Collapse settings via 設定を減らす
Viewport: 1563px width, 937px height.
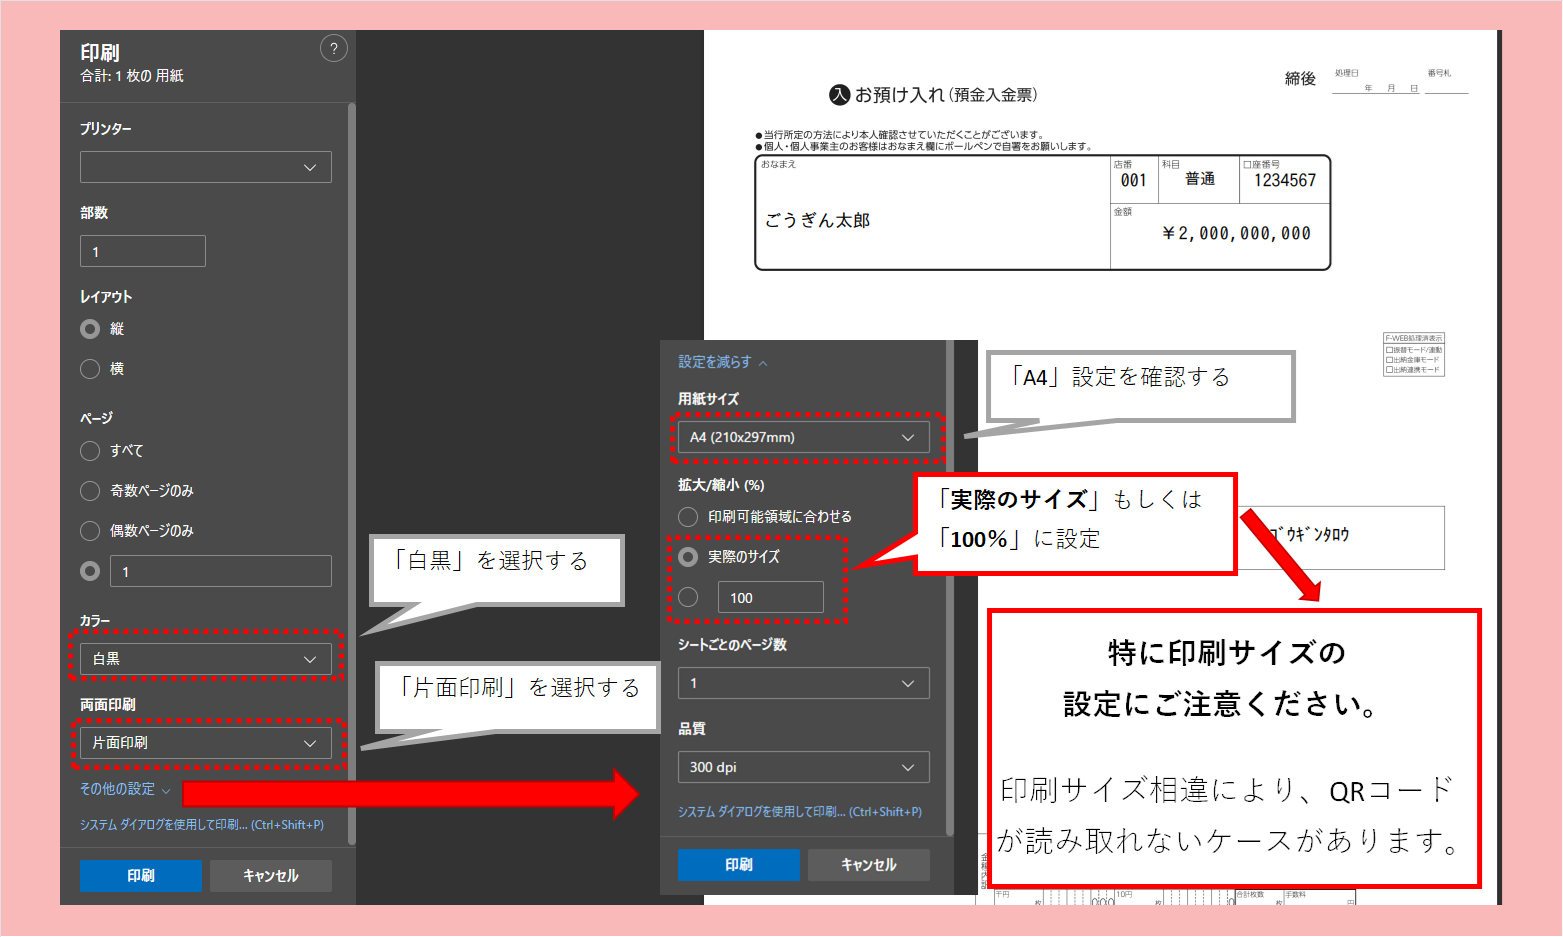click(723, 362)
